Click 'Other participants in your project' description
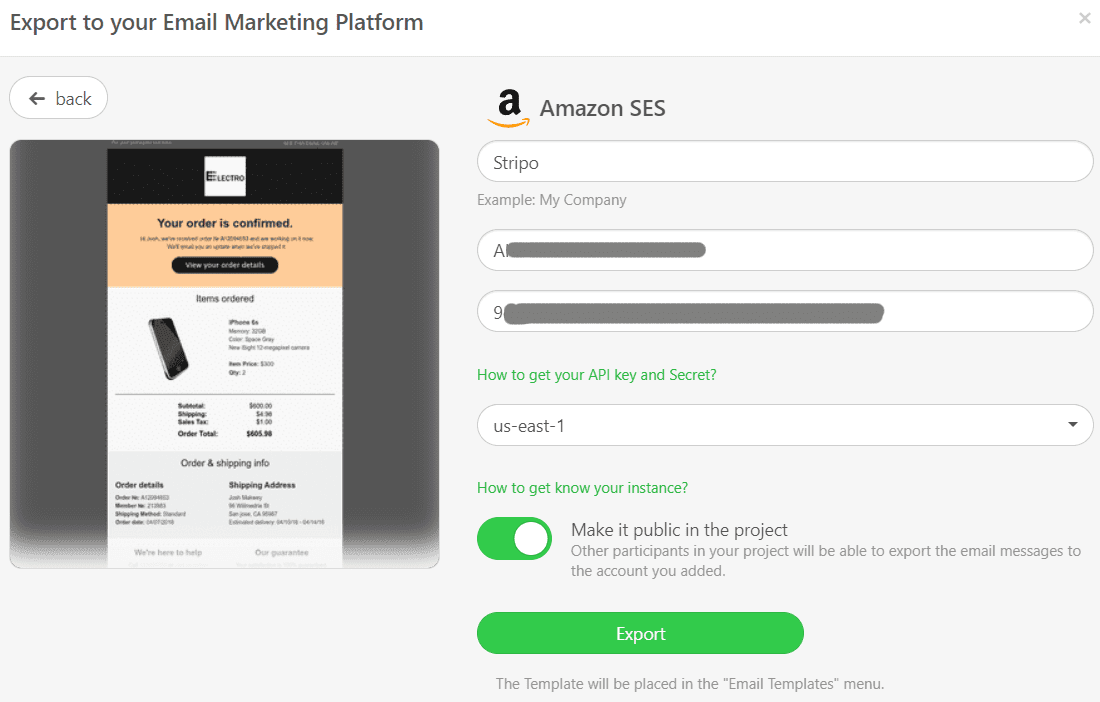 826,561
